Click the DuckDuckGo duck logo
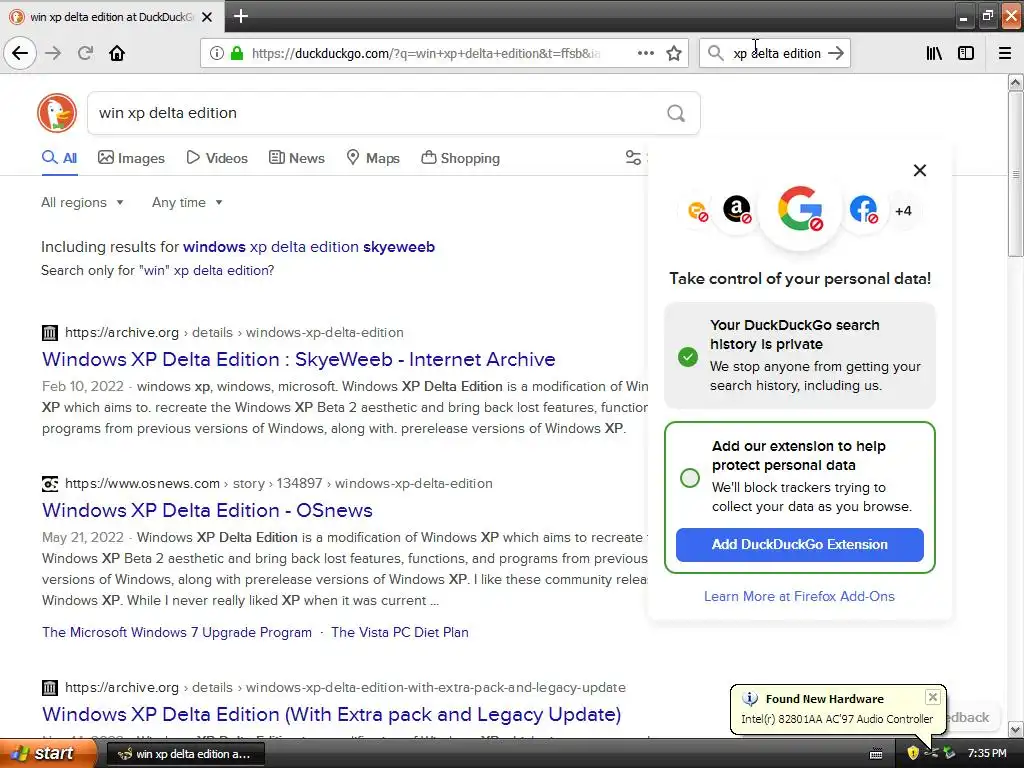This screenshot has height=768, width=1024. point(57,113)
